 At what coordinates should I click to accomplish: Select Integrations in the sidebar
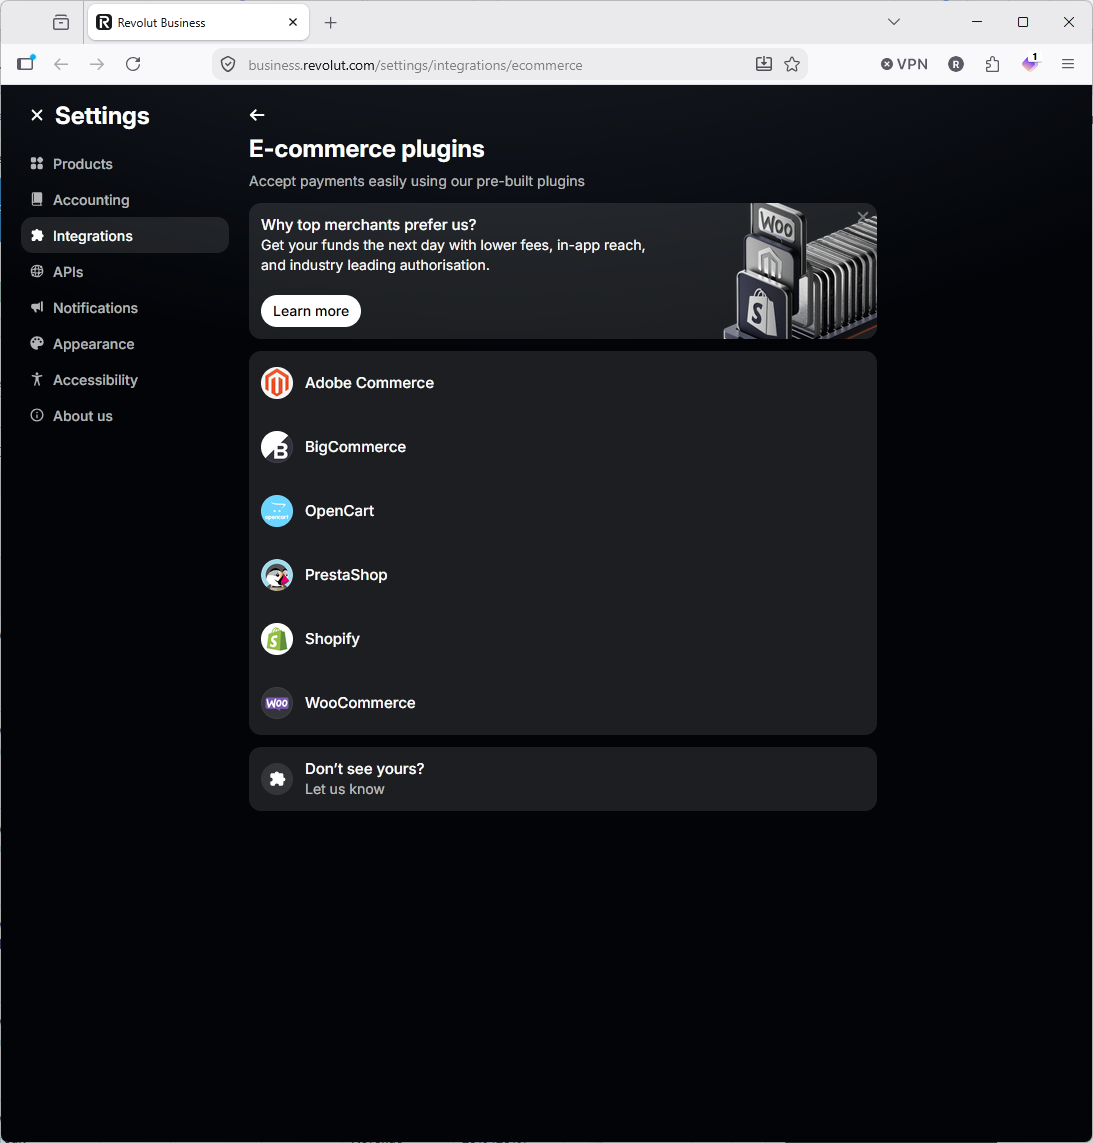[x=125, y=235]
